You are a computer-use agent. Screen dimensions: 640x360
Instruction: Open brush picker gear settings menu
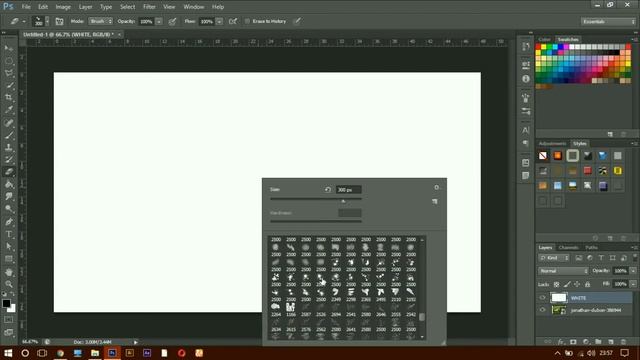tap(436, 187)
